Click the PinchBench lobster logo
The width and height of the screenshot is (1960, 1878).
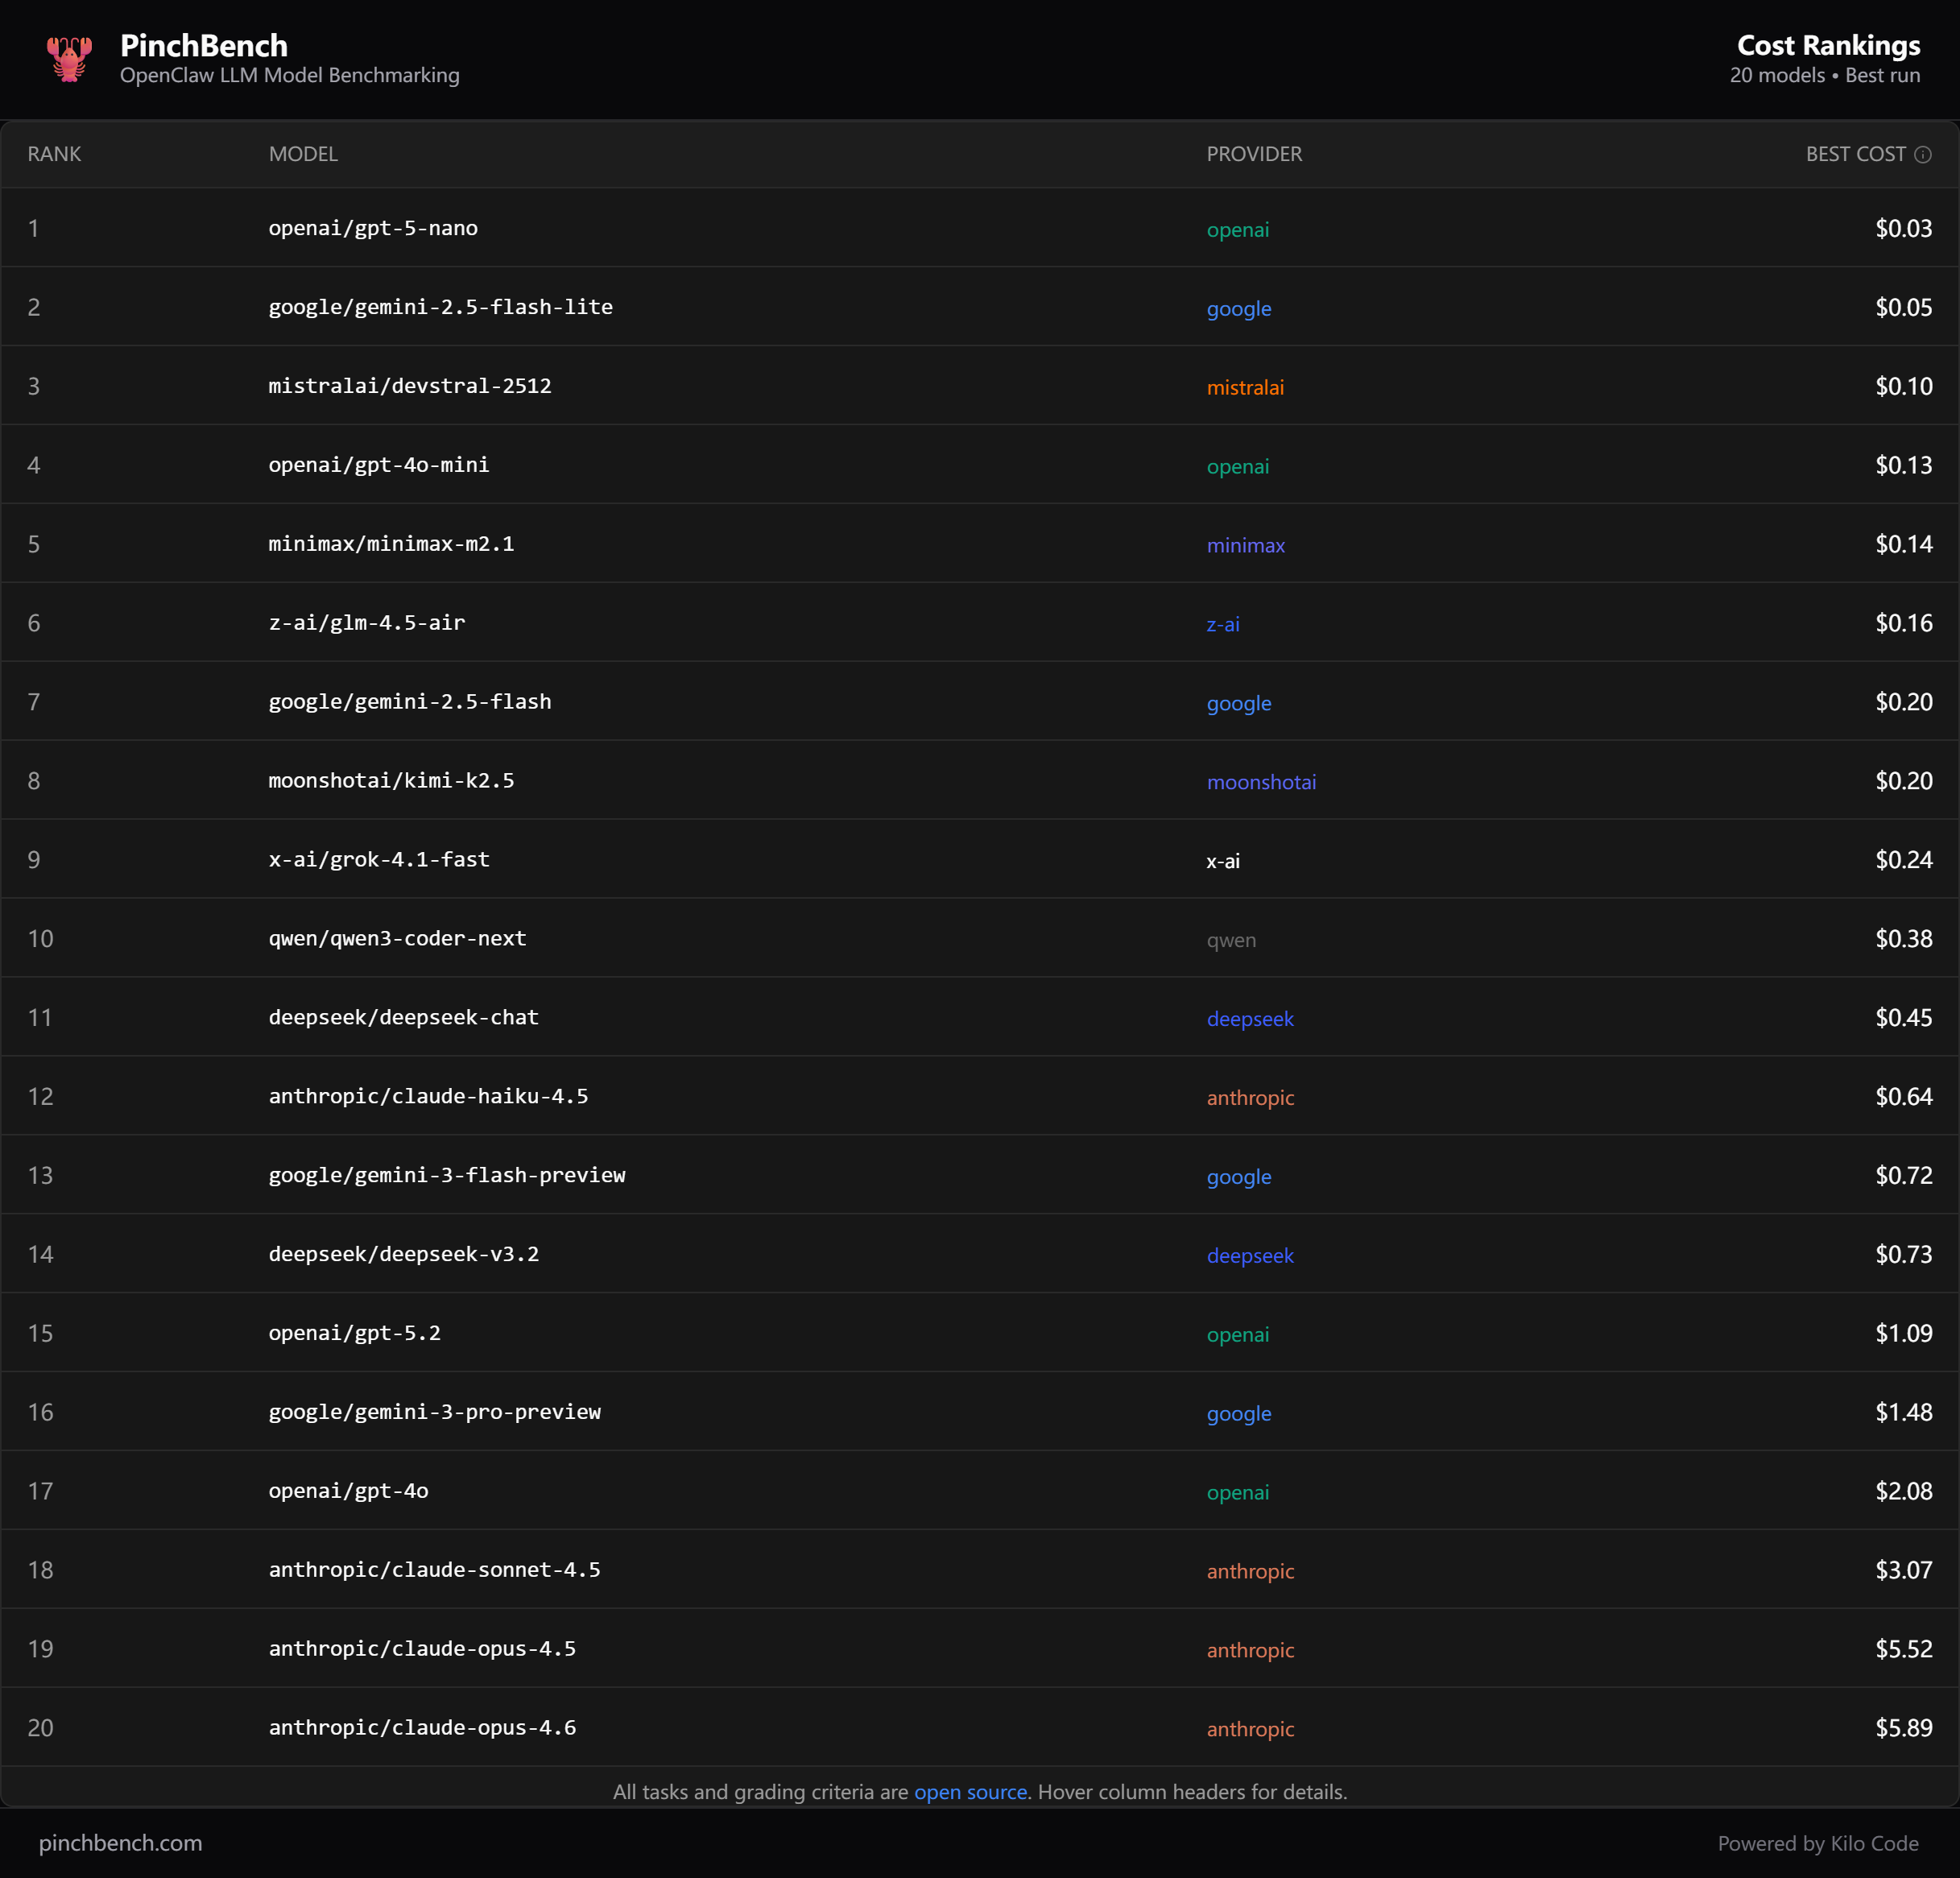[68, 59]
